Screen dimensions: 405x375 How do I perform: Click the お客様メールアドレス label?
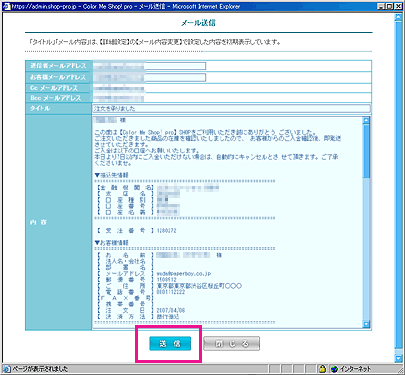point(58,77)
